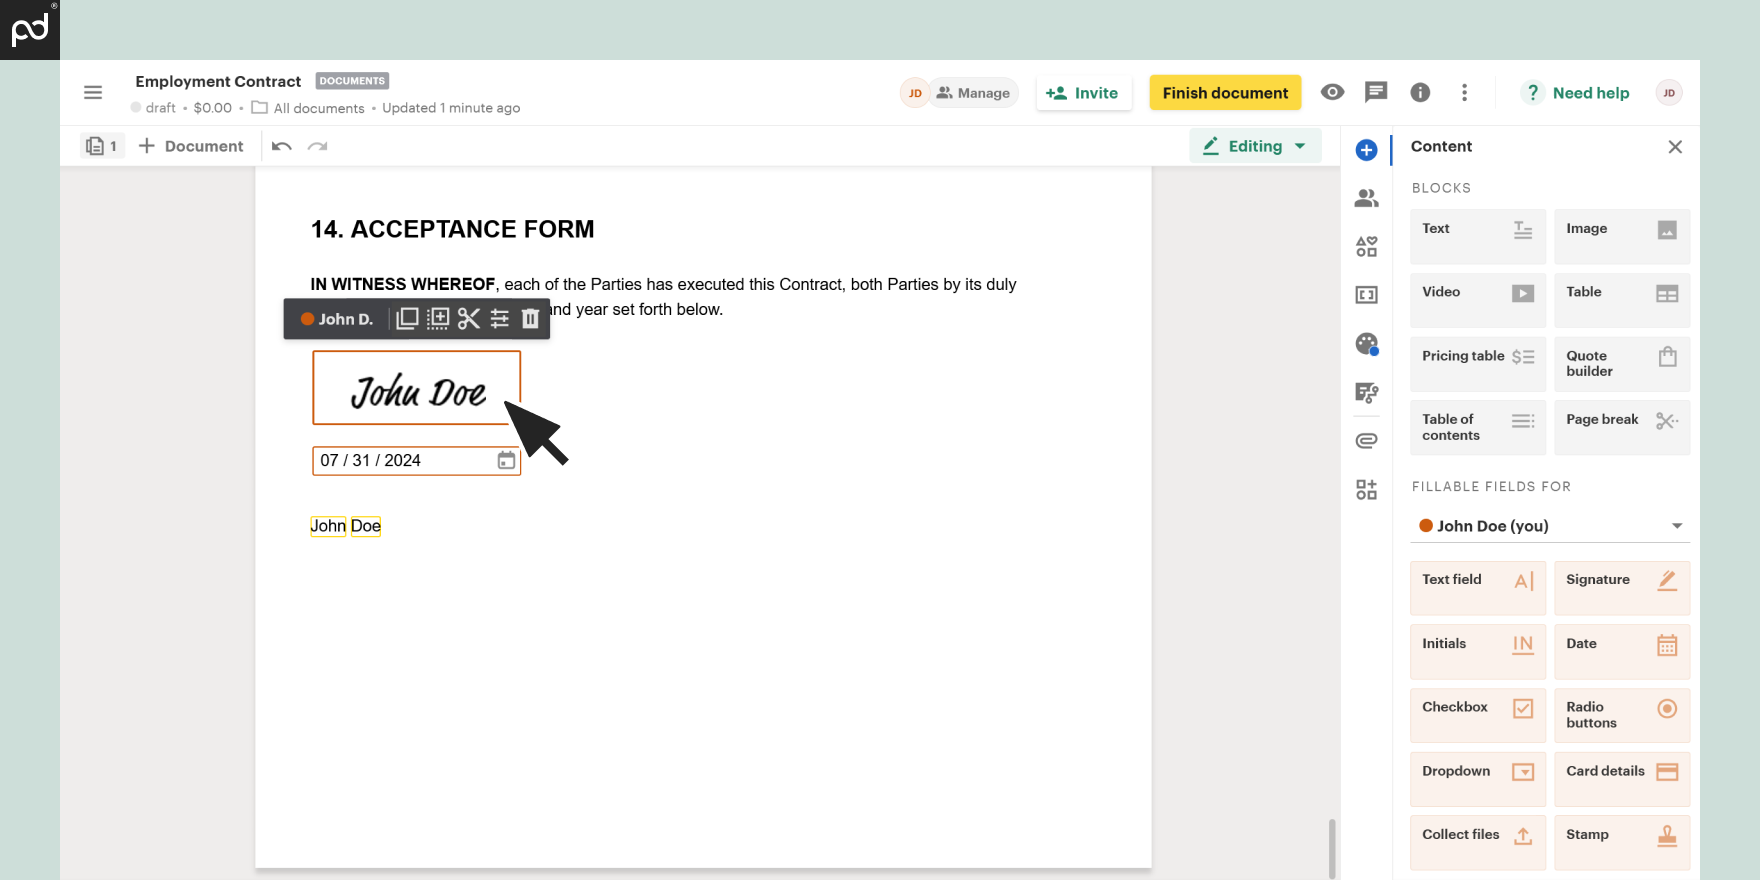Click the document vertical scrollbar
This screenshot has width=1760, height=880.
[x=1331, y=848]
